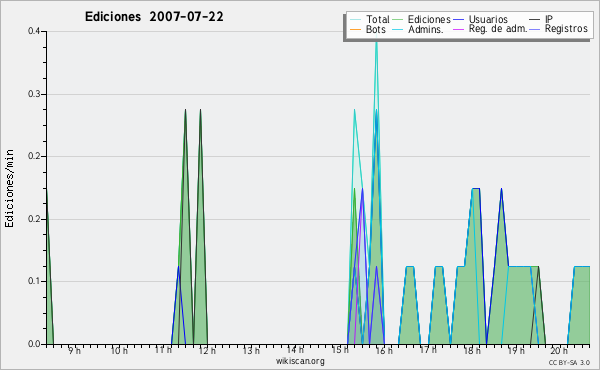This screenshot has width=600, height=370.
Task: Click the Ediciones legend green line
Action: [398, 20]
